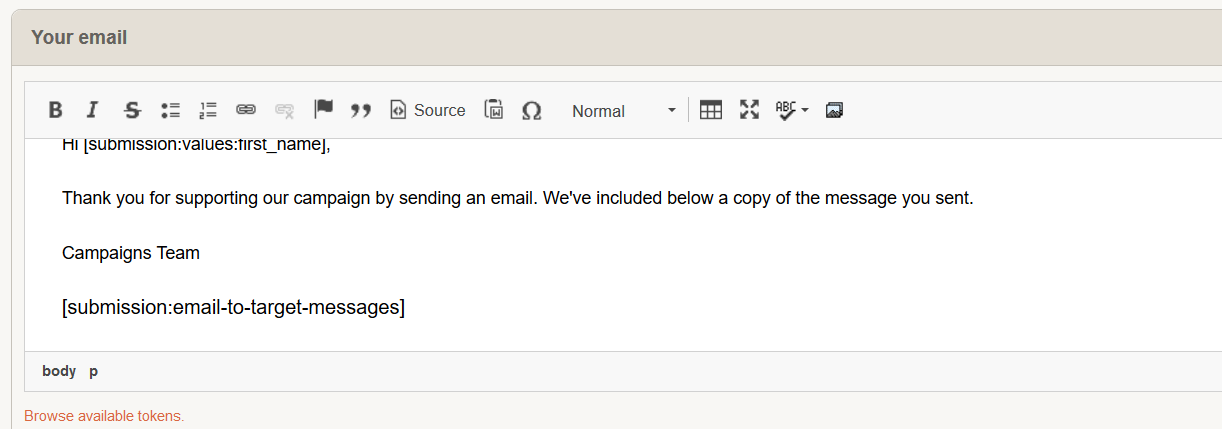The image size is (1222, 429).
Task: Maximize the editor
Action: click(x=749, y=110)
